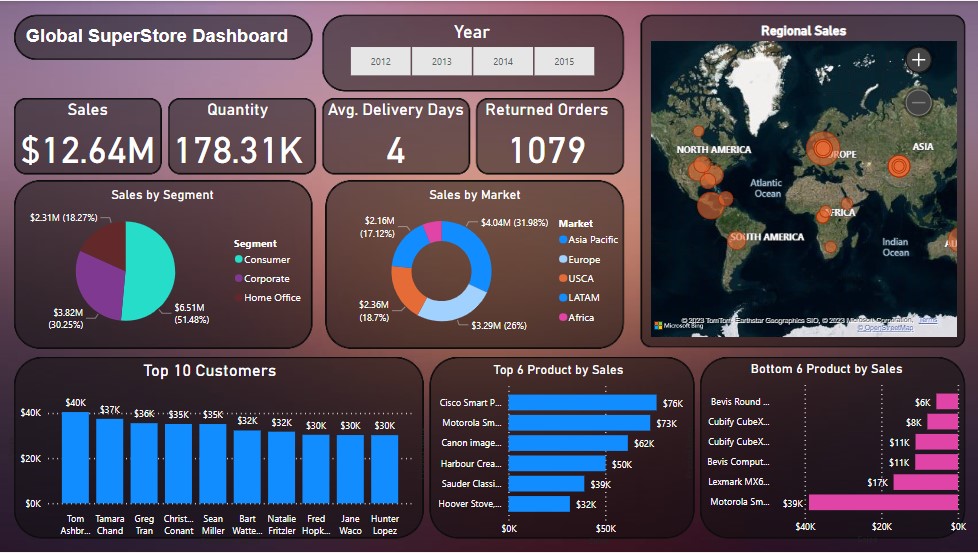Zoom out on the Regional Sales map
Viewport: 978px width, 553px height.
pyautogui.click(x=918, y=102)
